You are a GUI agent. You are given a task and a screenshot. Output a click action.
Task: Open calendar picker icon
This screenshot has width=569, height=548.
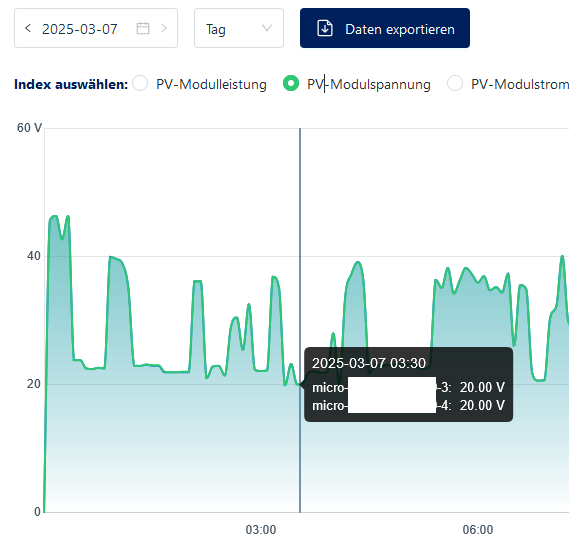tap(143, 28)
